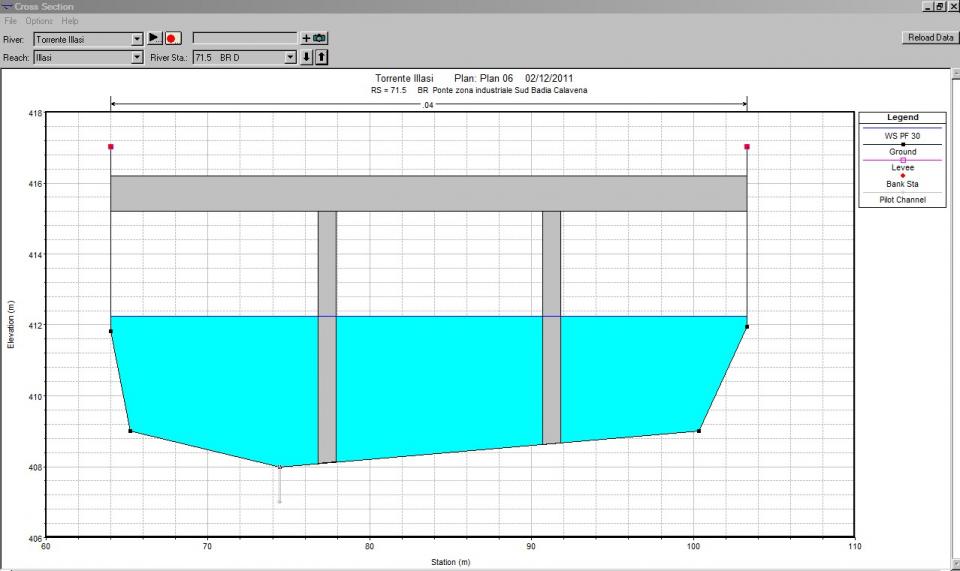Viewport: 960px width, 571px height.
Task: Click the Cross Section window title icon
Action: point(7,7)
